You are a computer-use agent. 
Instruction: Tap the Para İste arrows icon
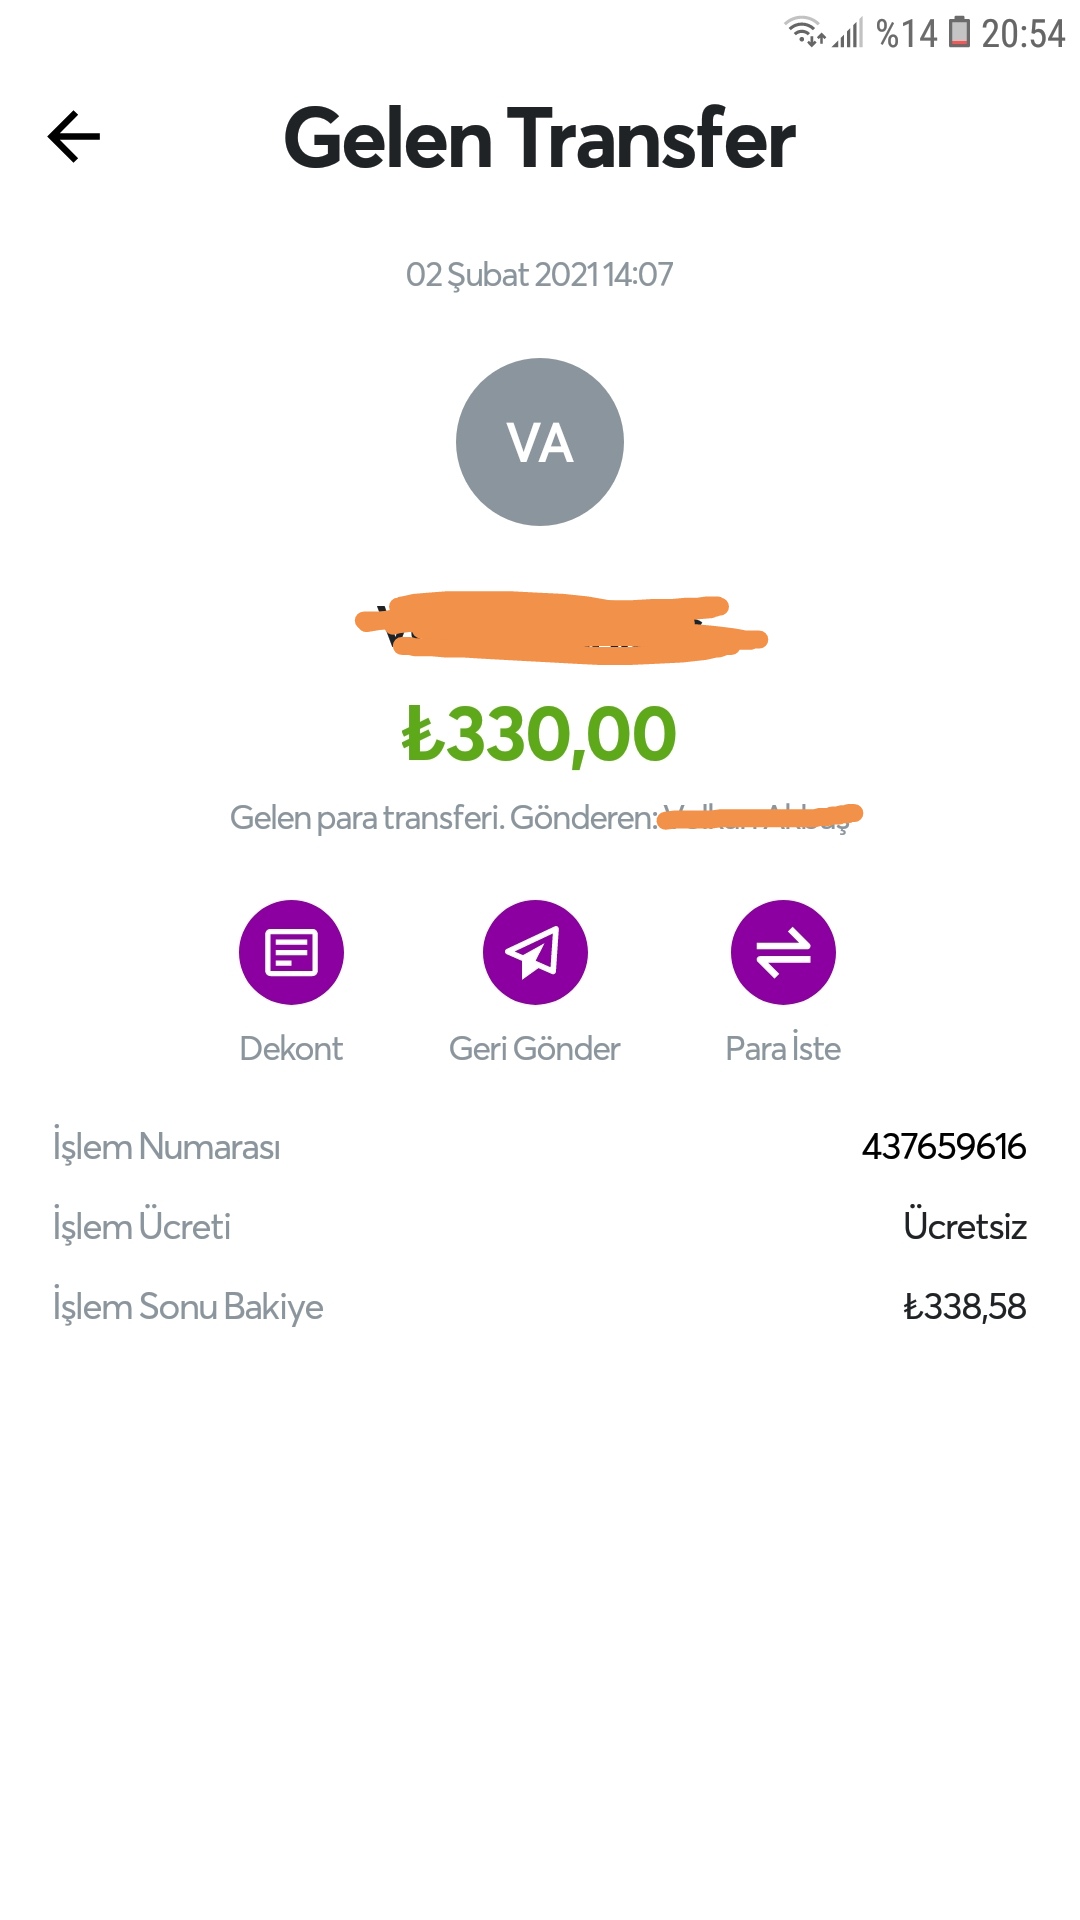(x=783, y=952)
